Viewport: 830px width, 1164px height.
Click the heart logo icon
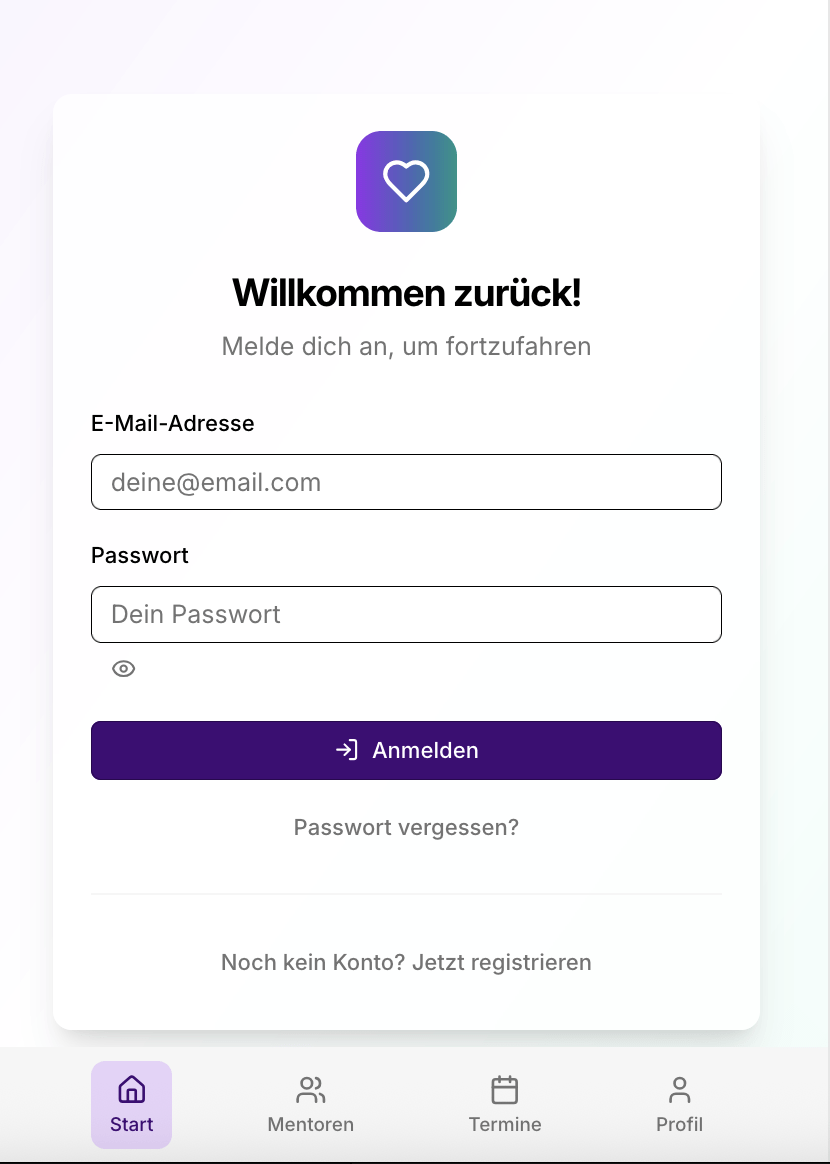406,181
